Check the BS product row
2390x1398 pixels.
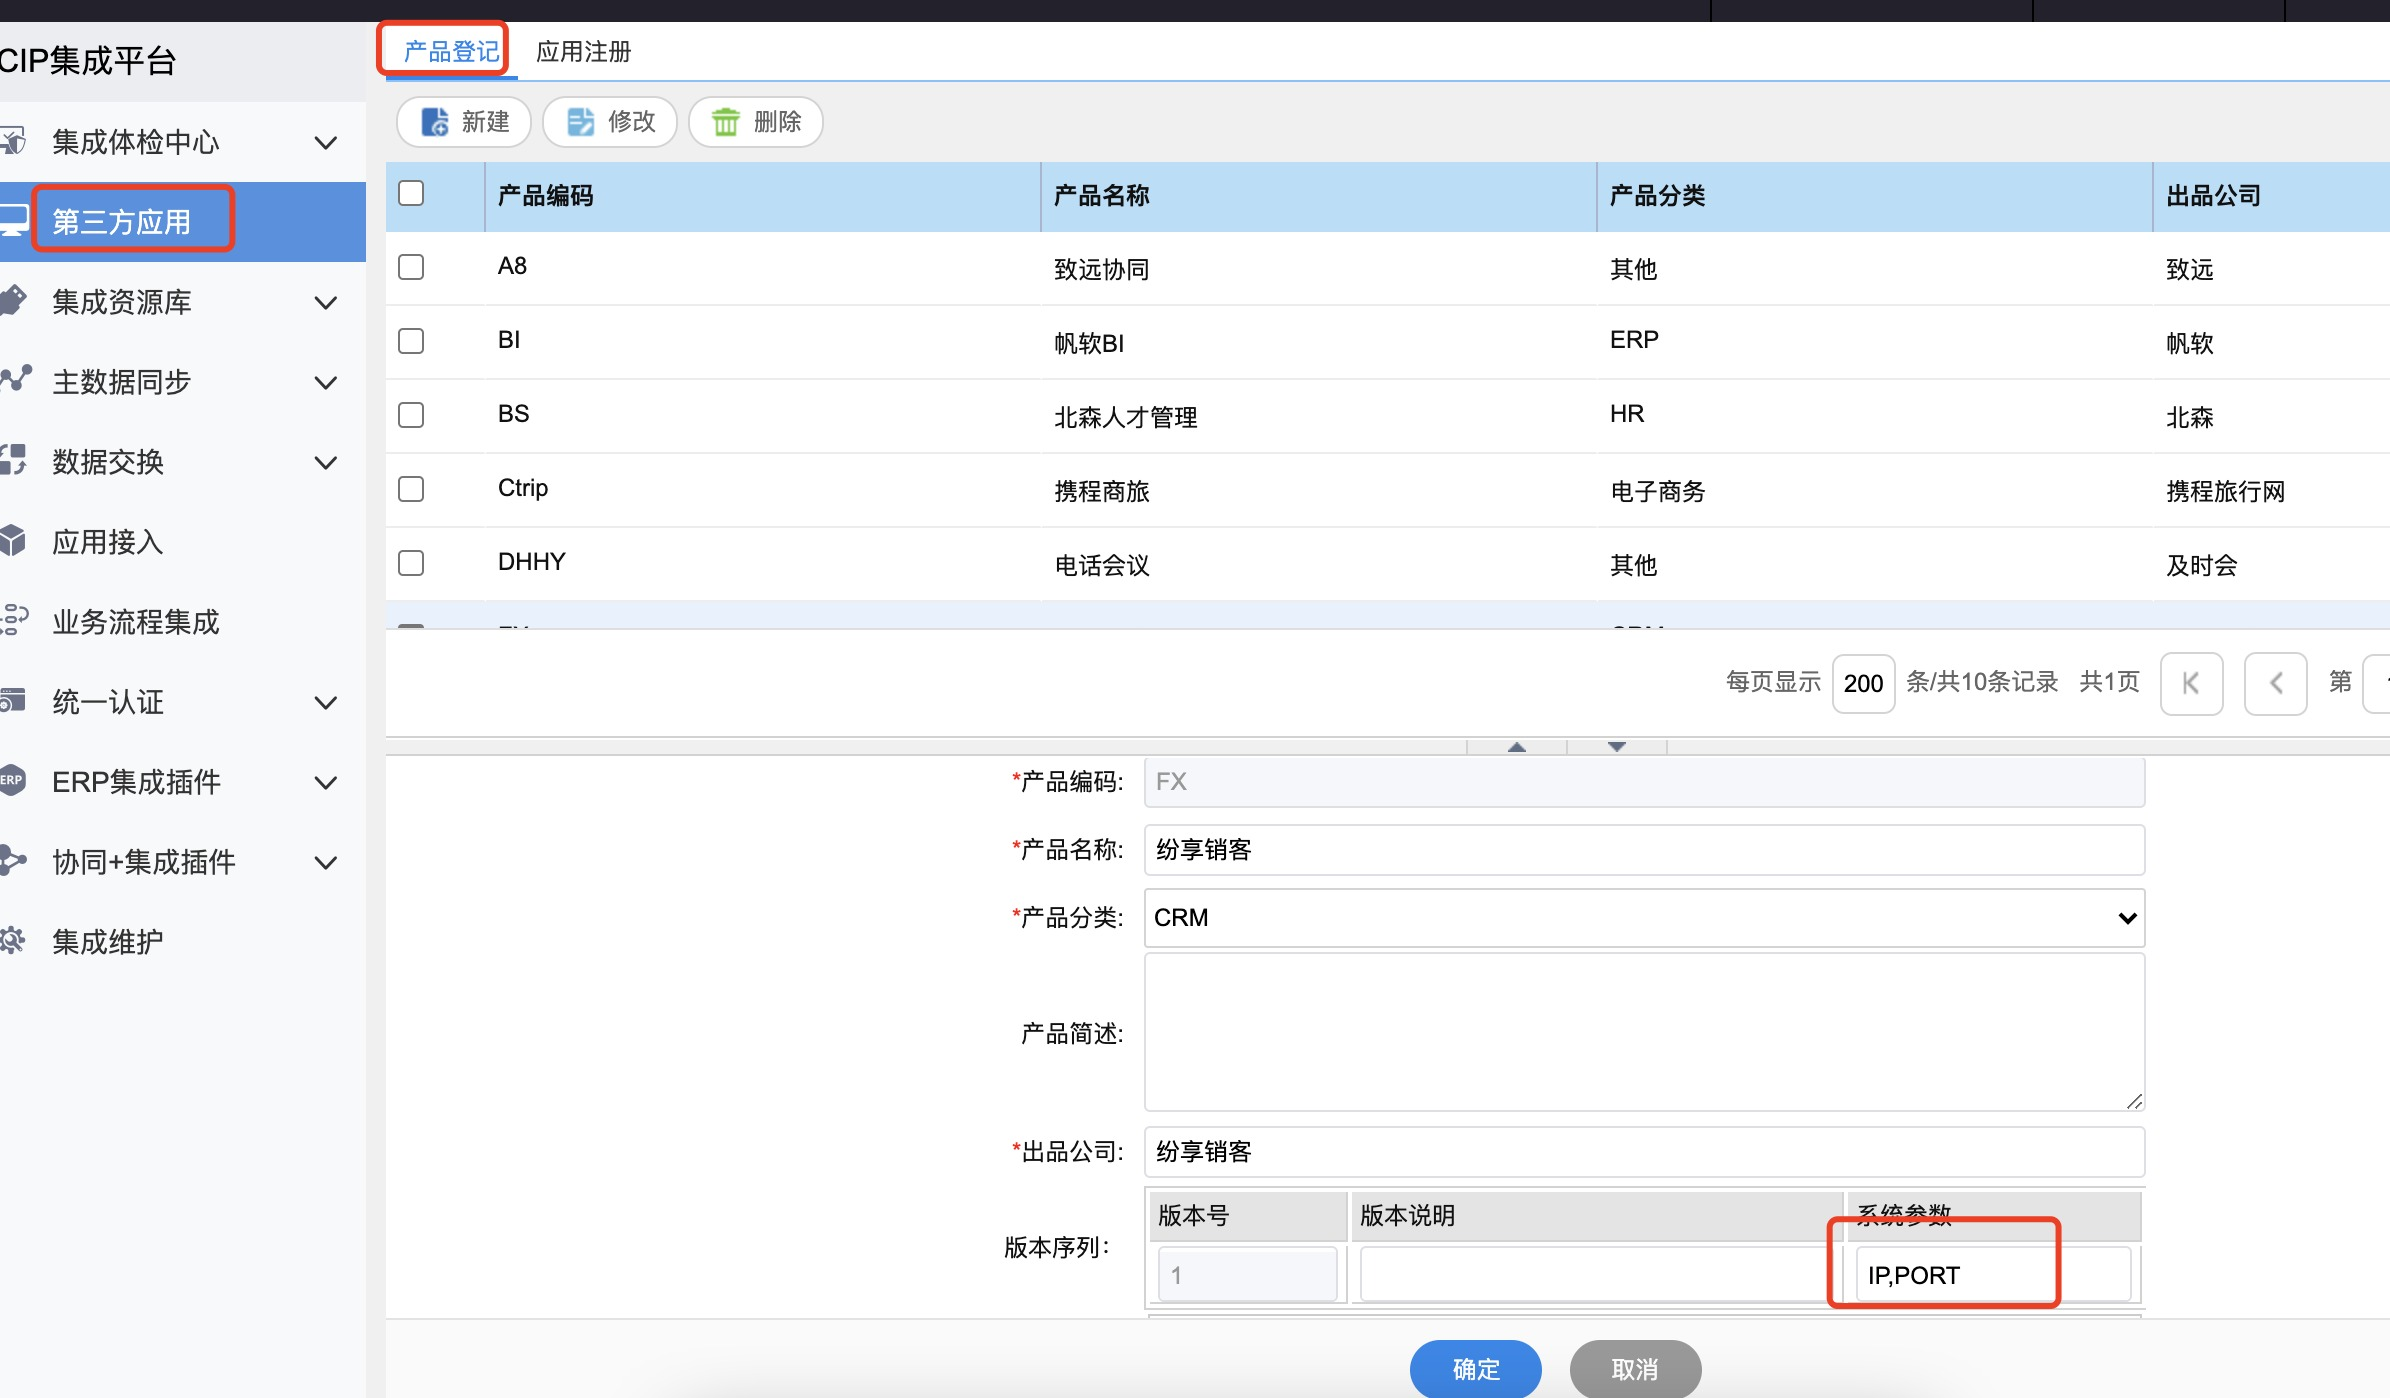411,415
